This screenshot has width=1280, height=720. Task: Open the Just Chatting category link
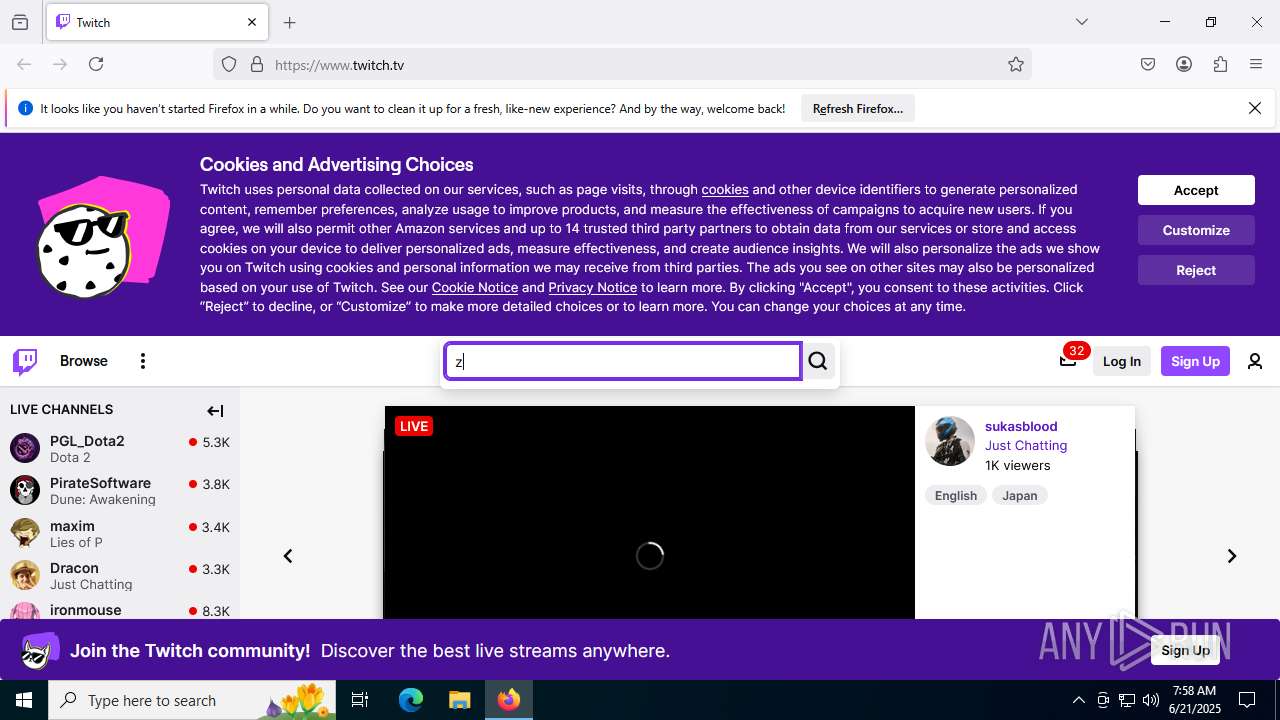(x=1026, y=445)
